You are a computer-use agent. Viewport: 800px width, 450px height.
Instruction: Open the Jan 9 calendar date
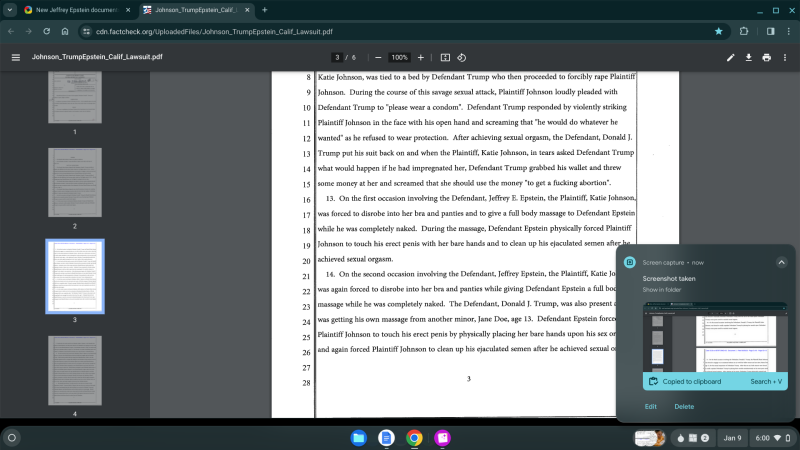(x=732, y=438)
